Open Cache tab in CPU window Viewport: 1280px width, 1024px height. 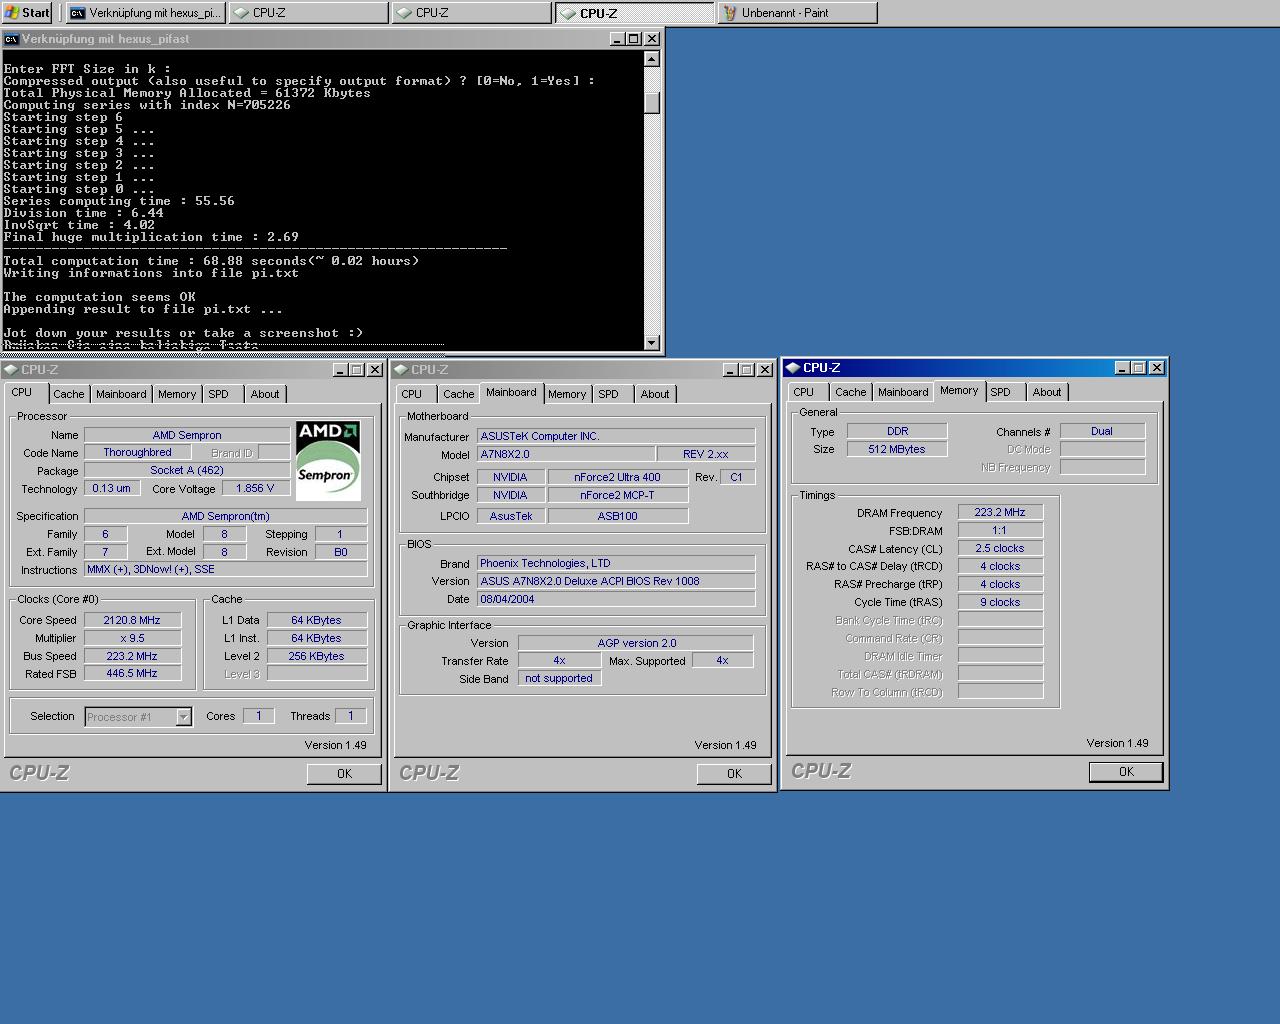click(69, 394)
